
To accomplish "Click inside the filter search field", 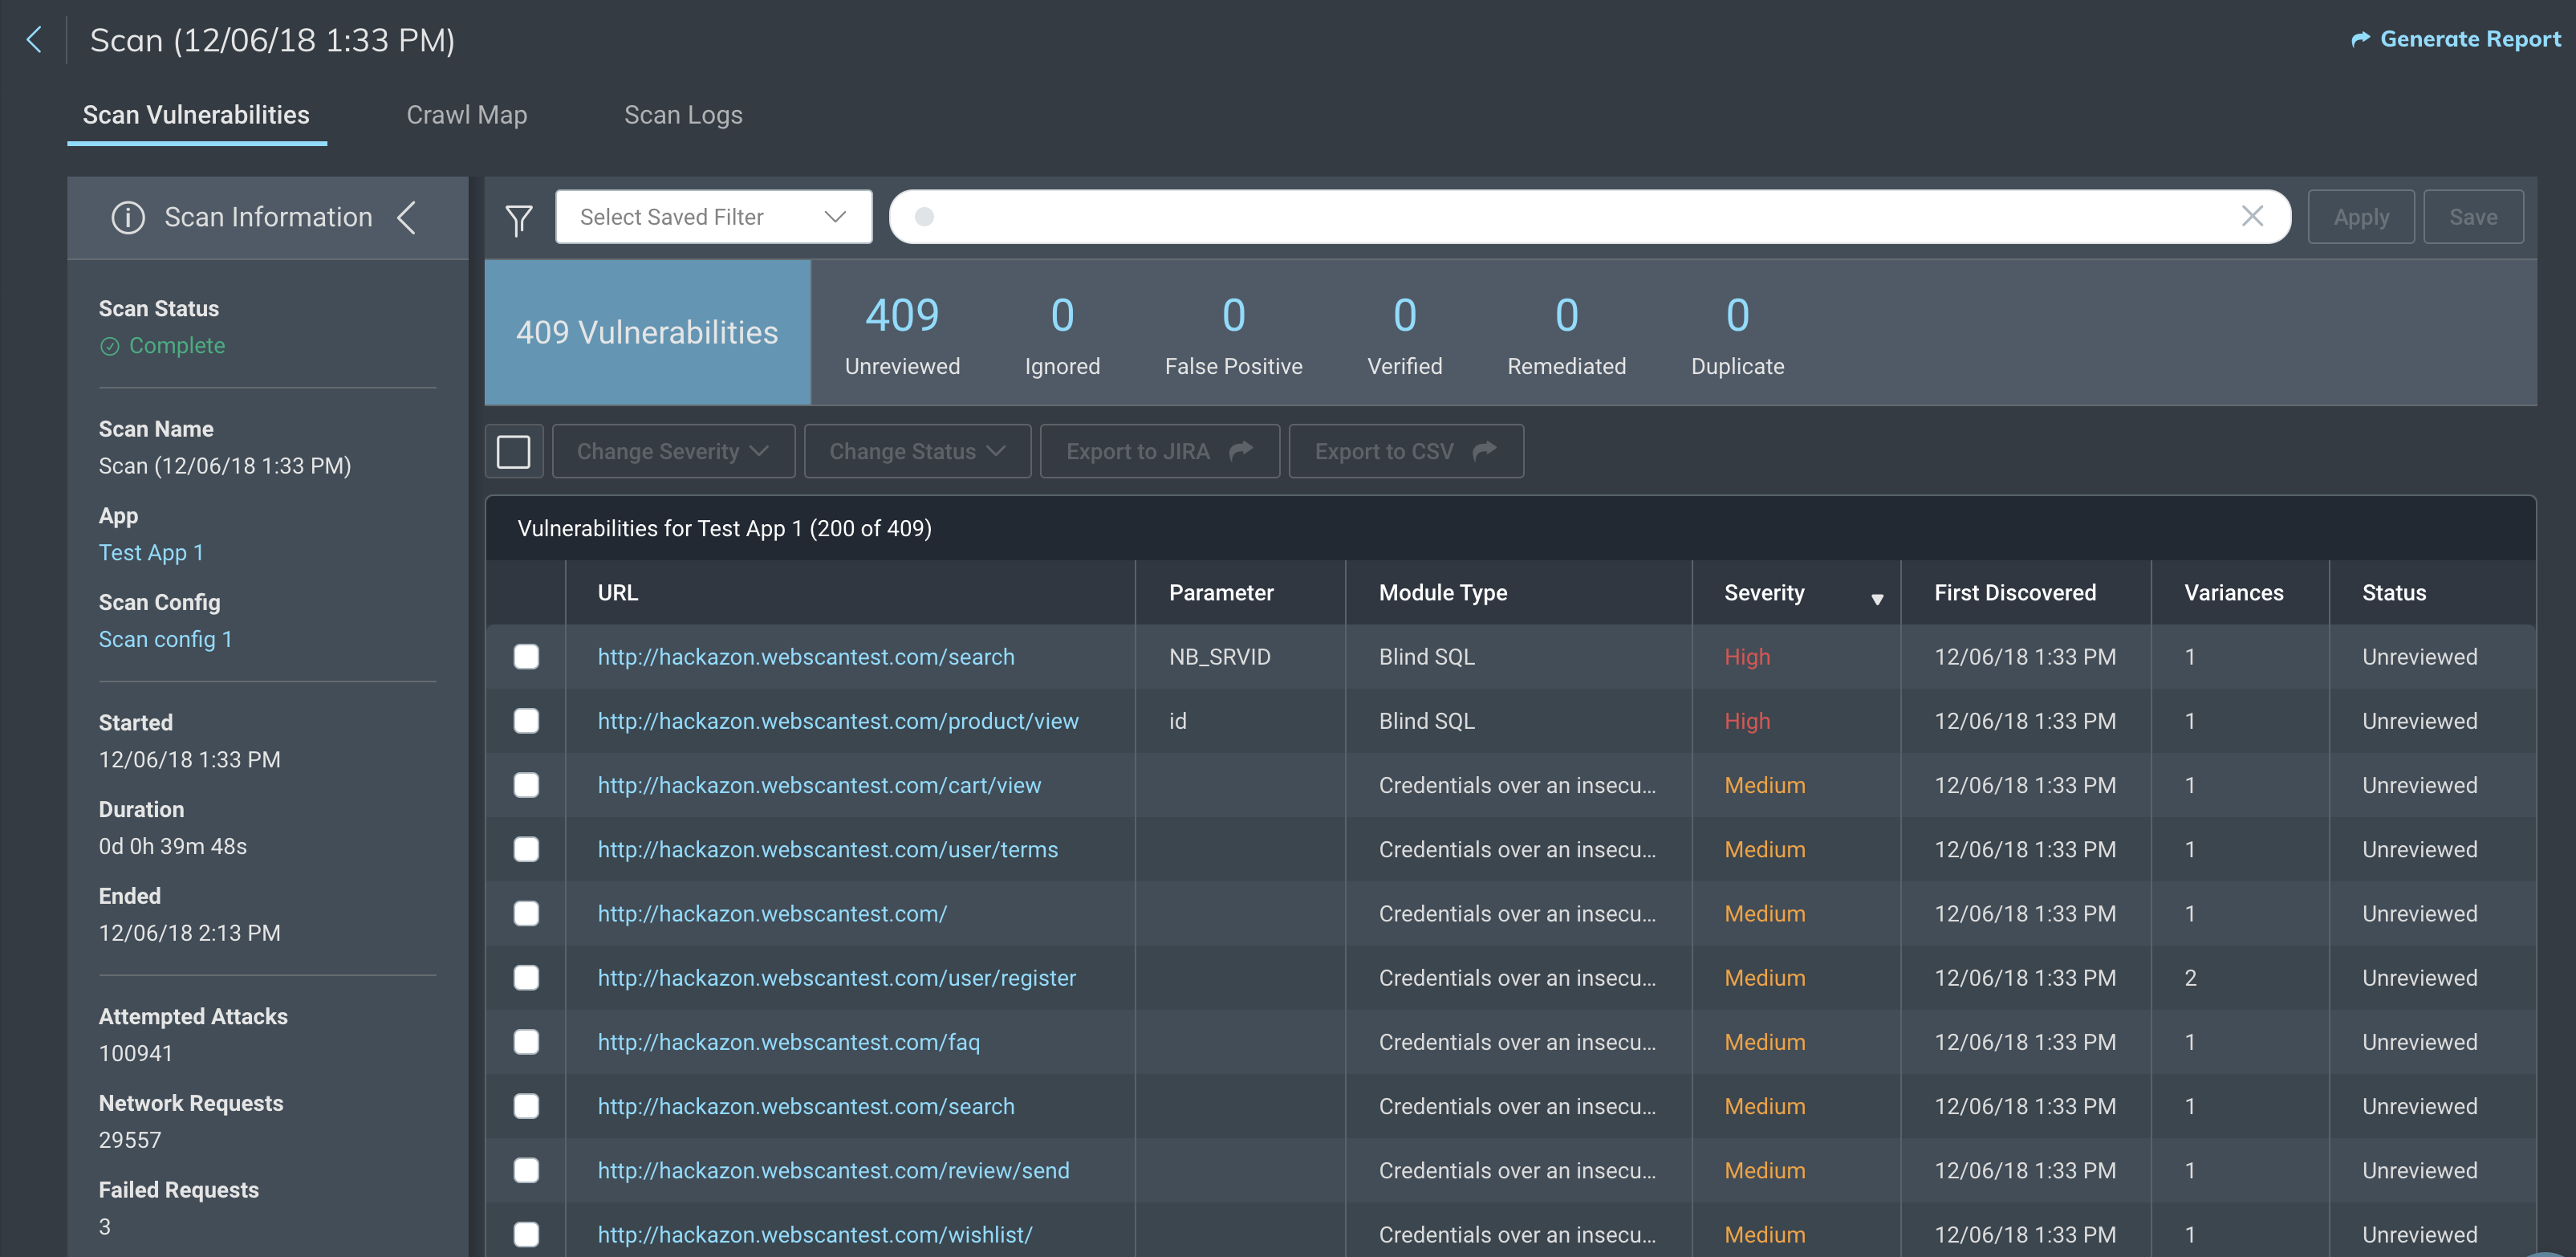I will (1590, 217).
